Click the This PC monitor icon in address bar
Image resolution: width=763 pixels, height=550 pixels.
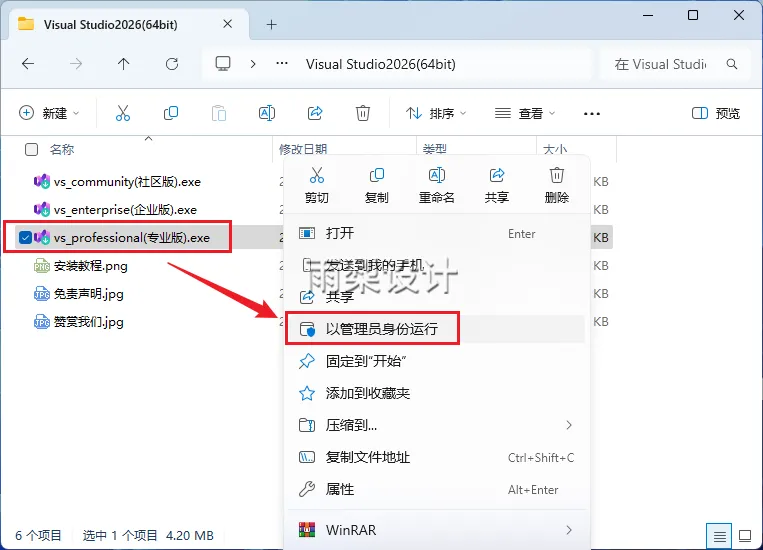(223, 64)
